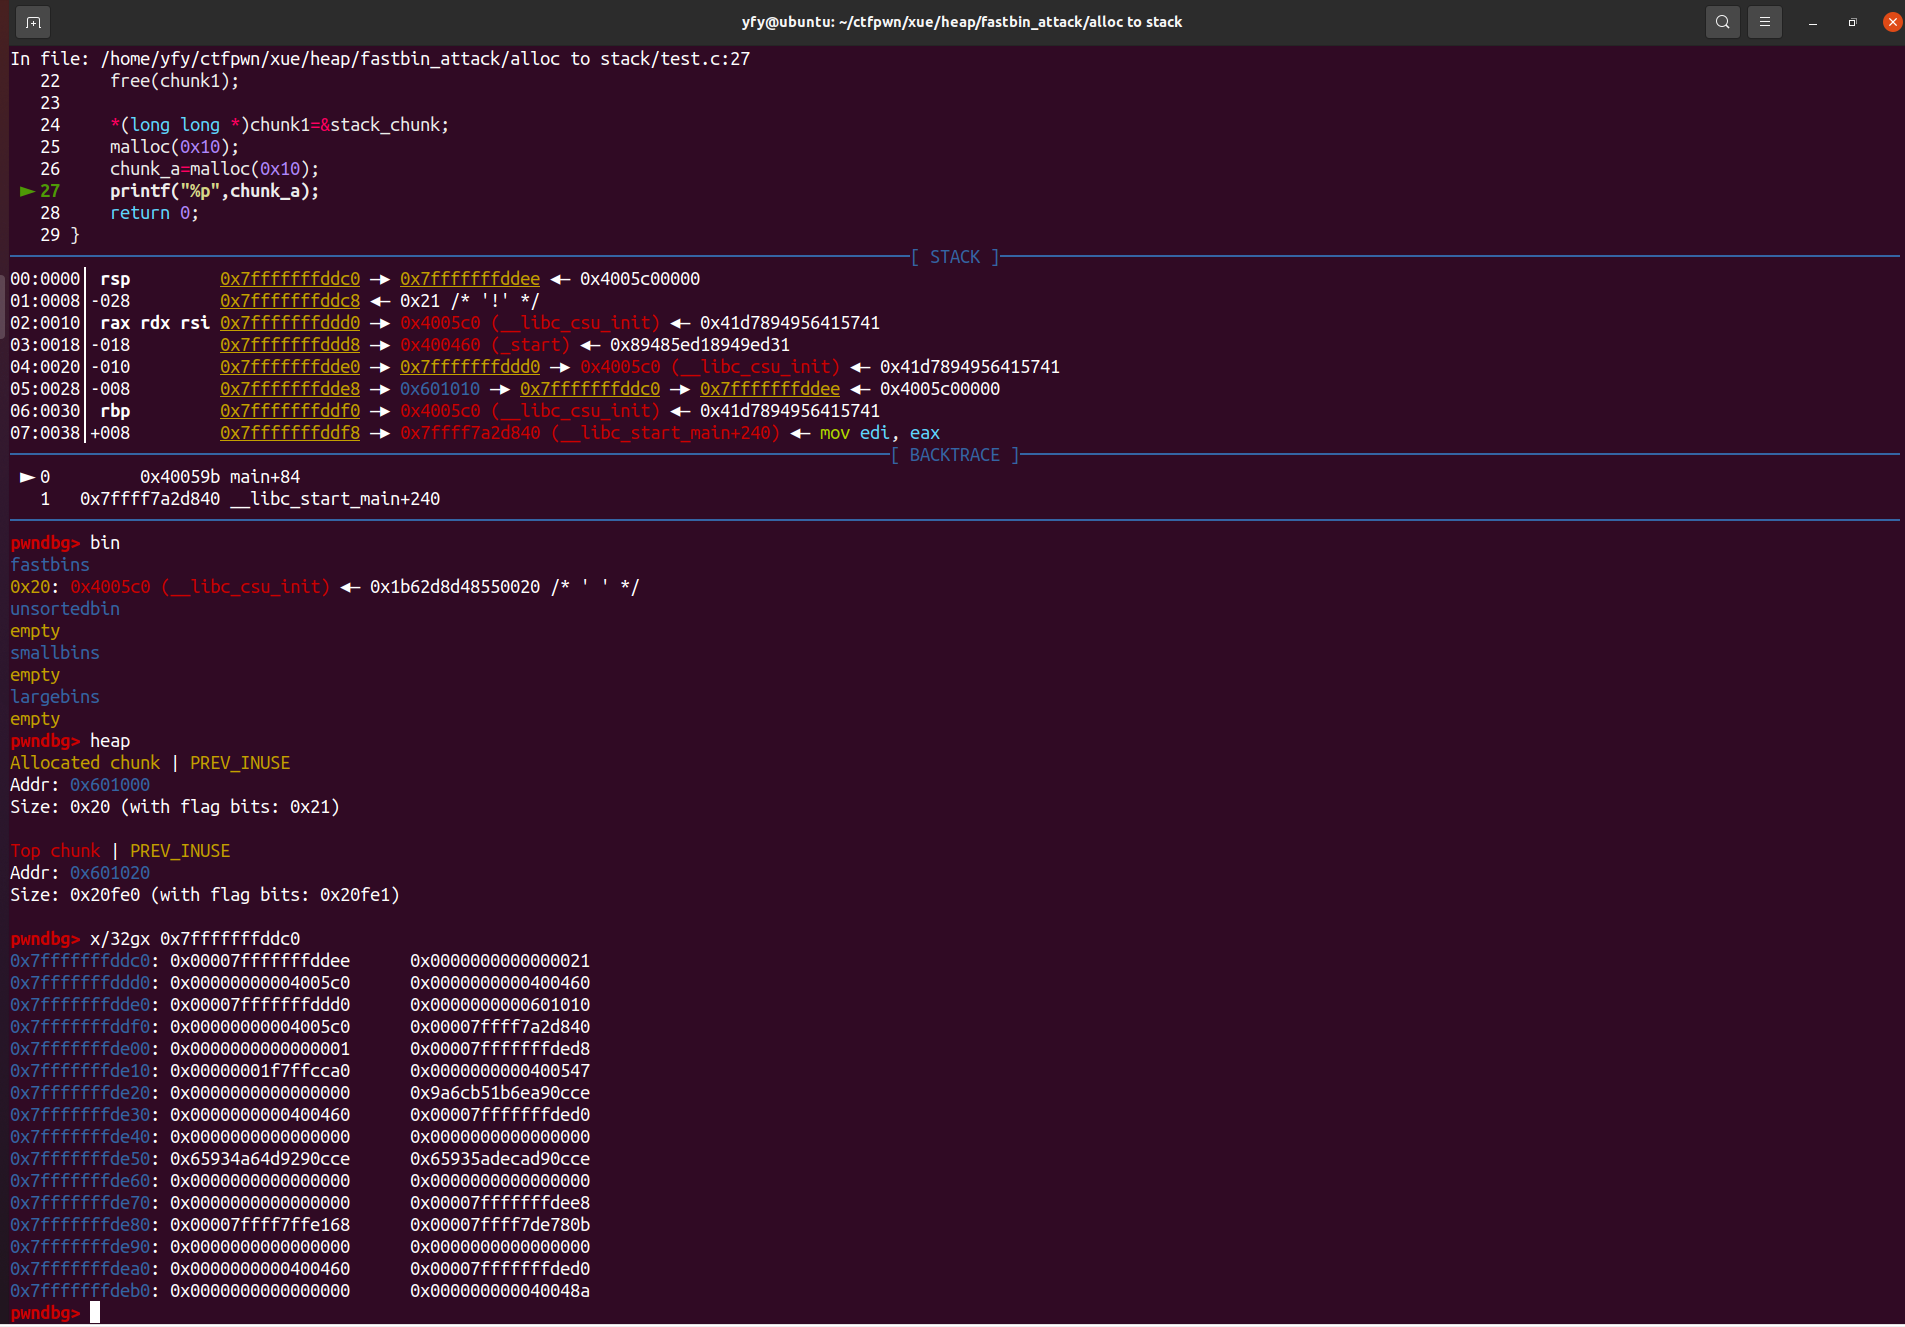The height and width of the screenshot is (1327, 1905).
Task: Click backtrace frame 1 __libc_start_main+240
Action: (x=260, y=499)
